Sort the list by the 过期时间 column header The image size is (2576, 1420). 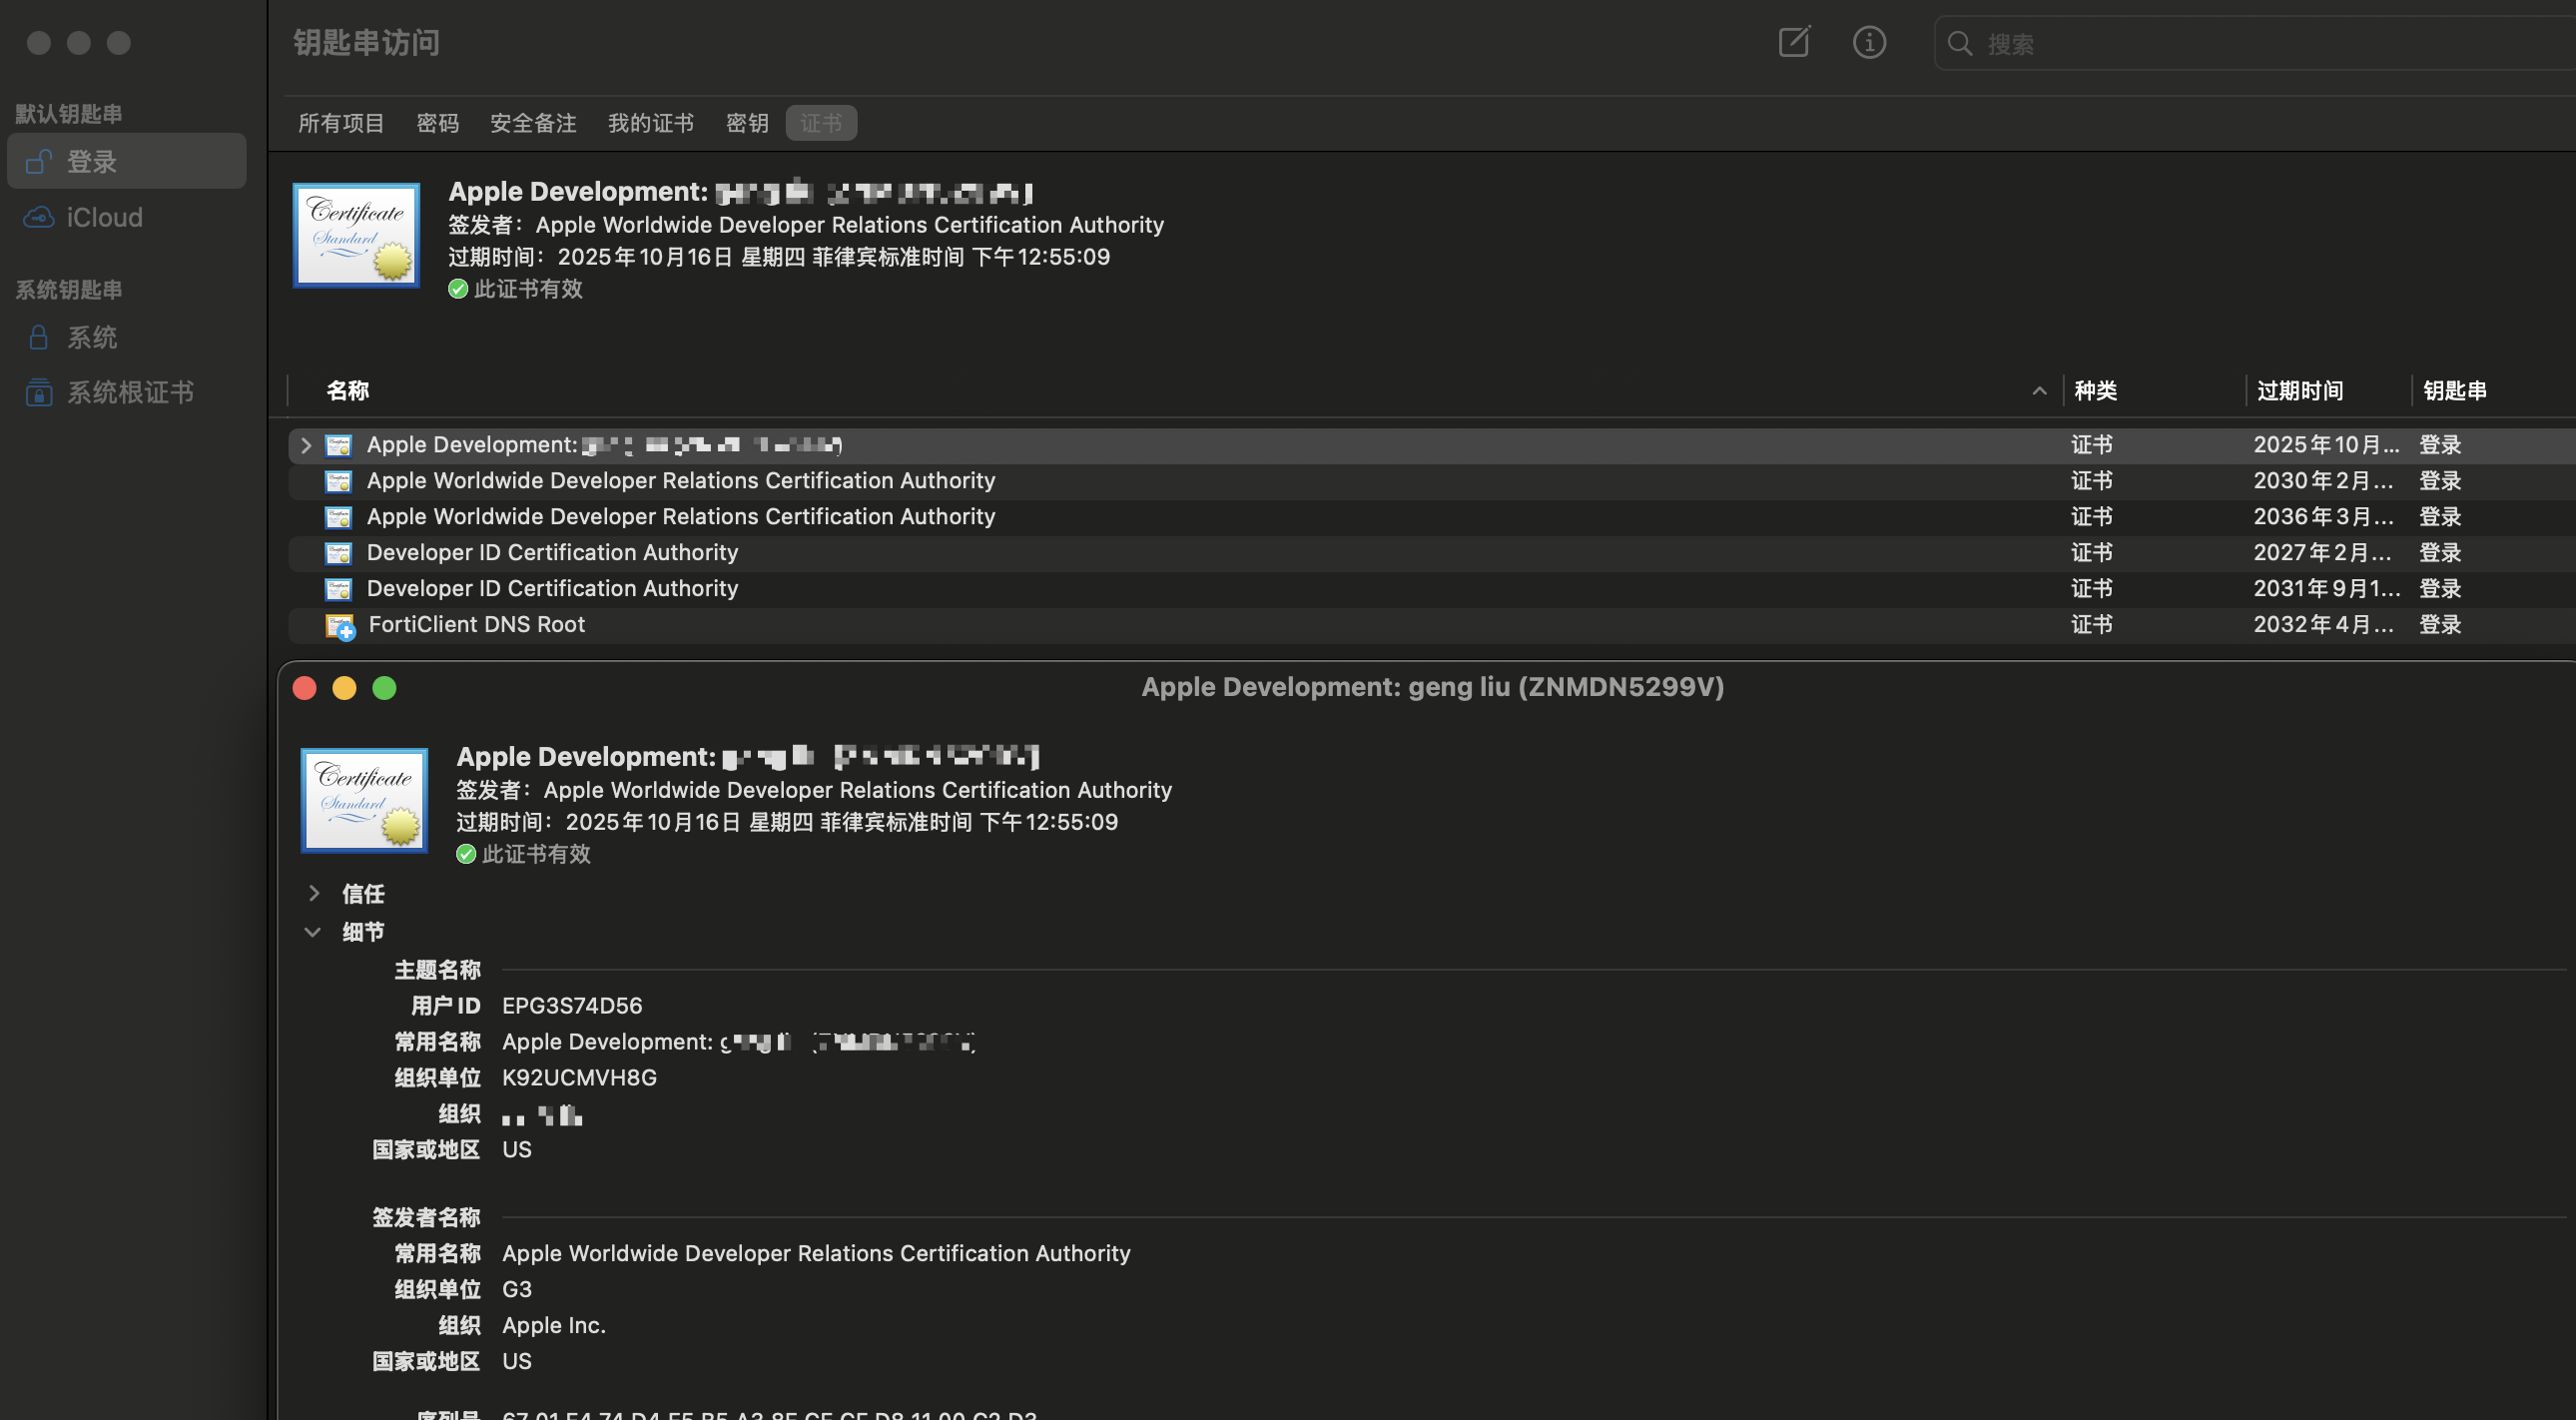click(x=2300, y=390)
